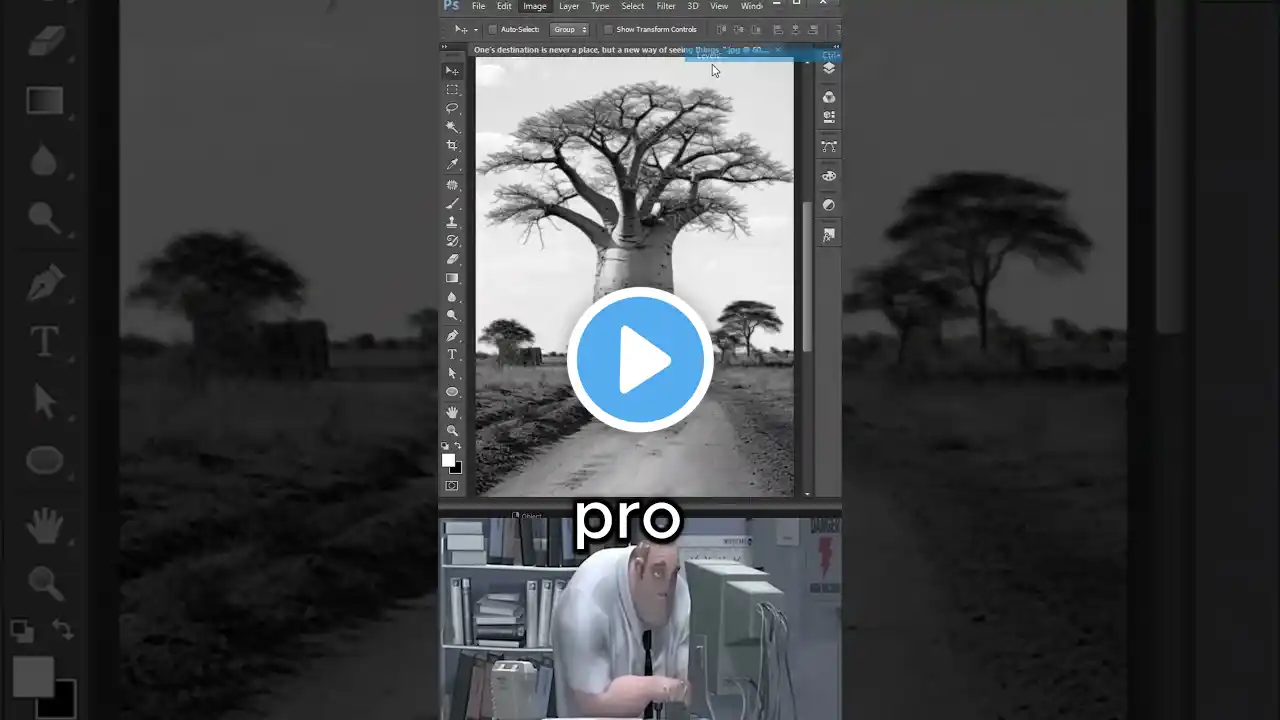Open the File menu
Image resolution: width=1280 pixels, height=720 pixels.
click(x=479, y=6)
